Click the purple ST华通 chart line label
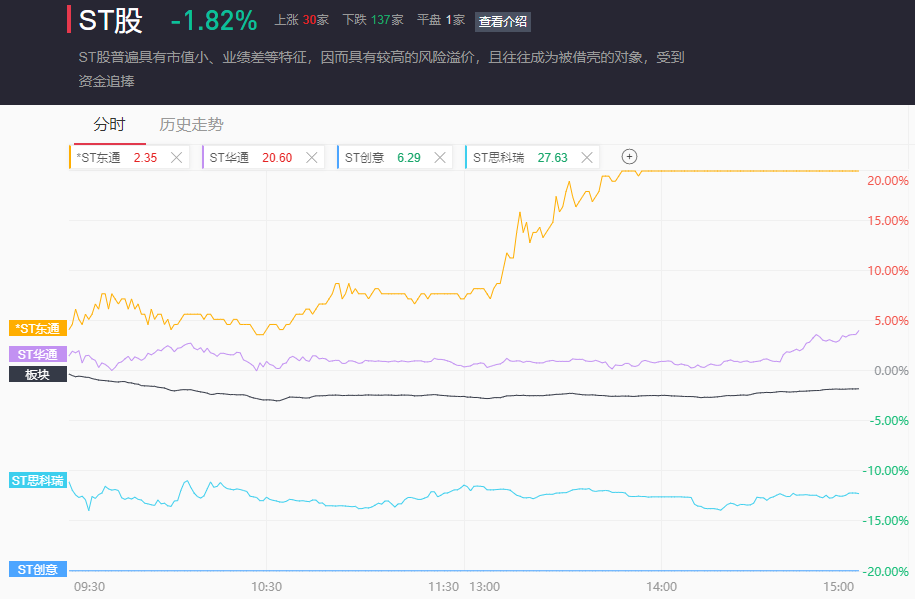 (37, 354)
